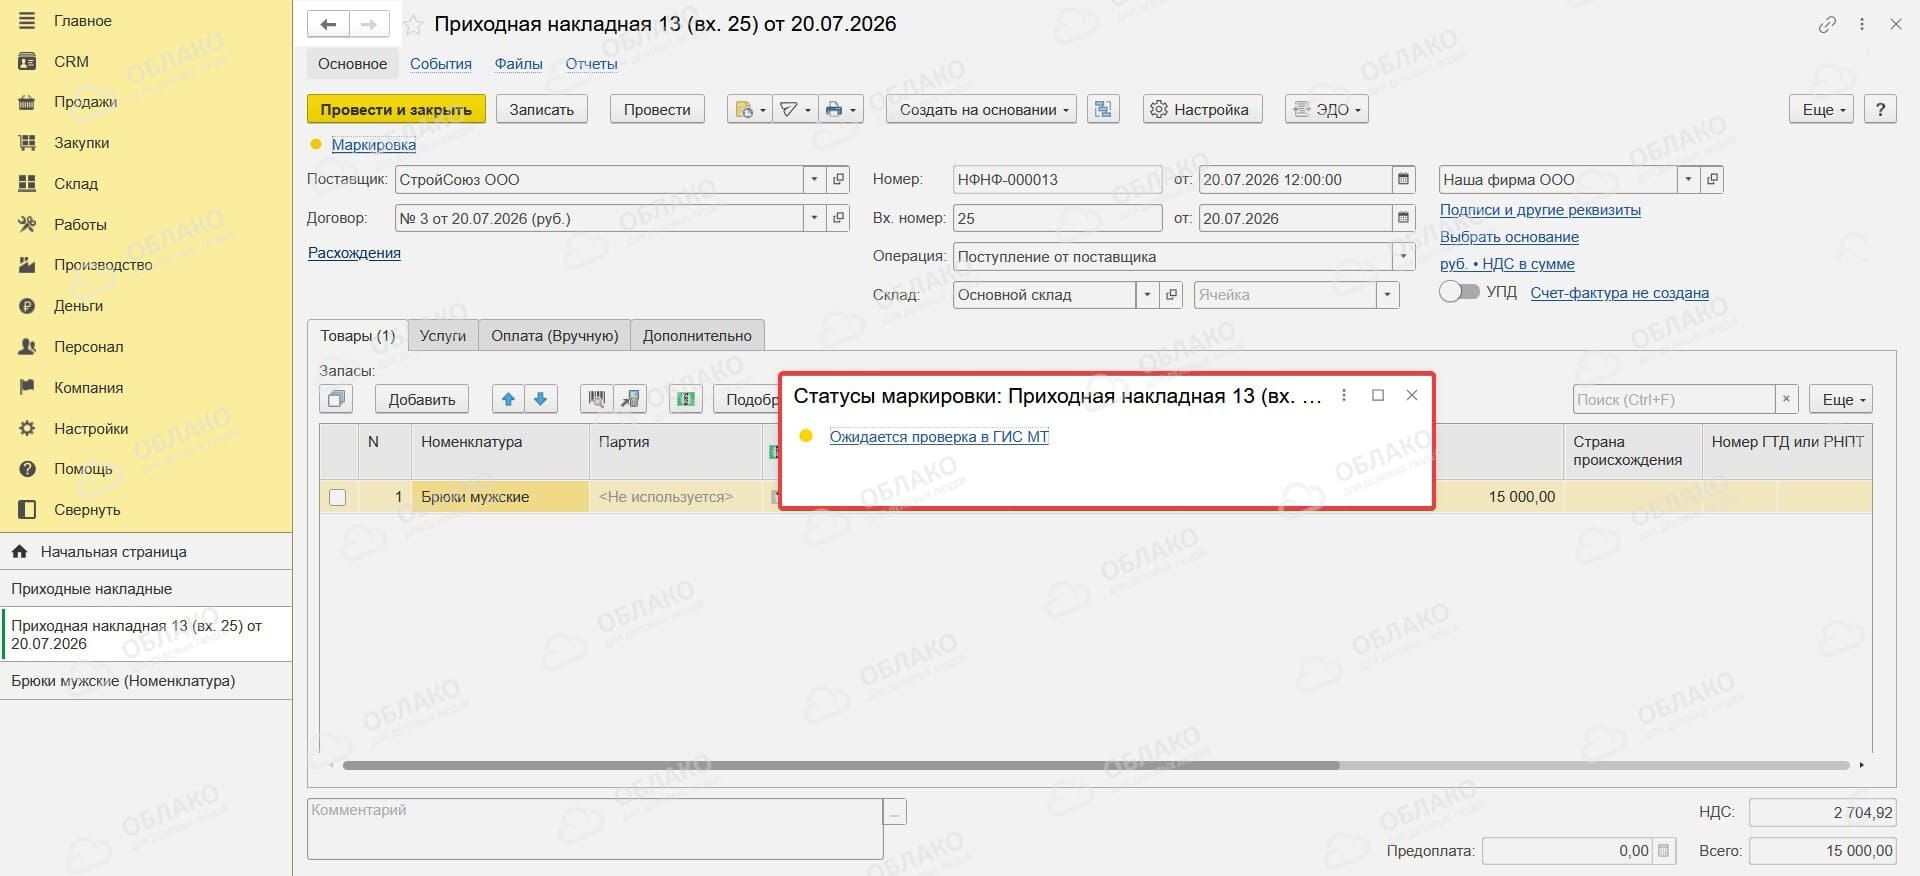Go back with the left arrow

[328, 24]
